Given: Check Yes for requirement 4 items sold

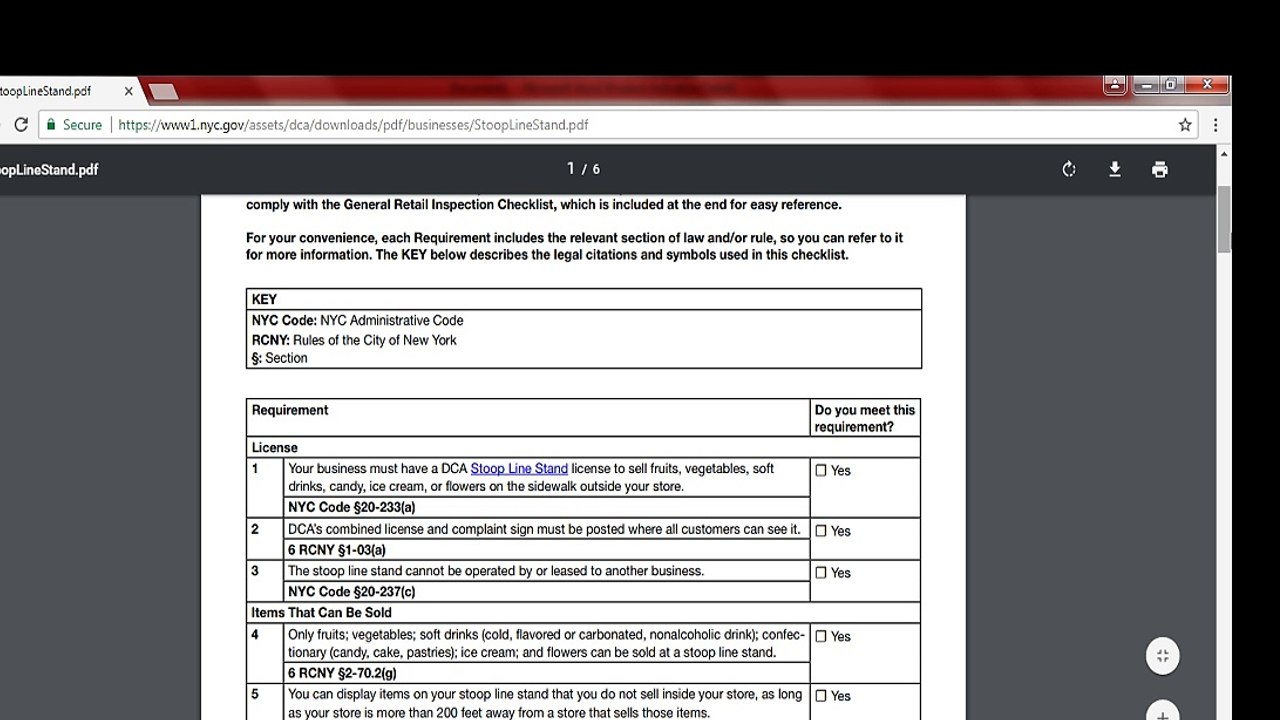Looking at the screenshot, I should (x=821, y=636).
